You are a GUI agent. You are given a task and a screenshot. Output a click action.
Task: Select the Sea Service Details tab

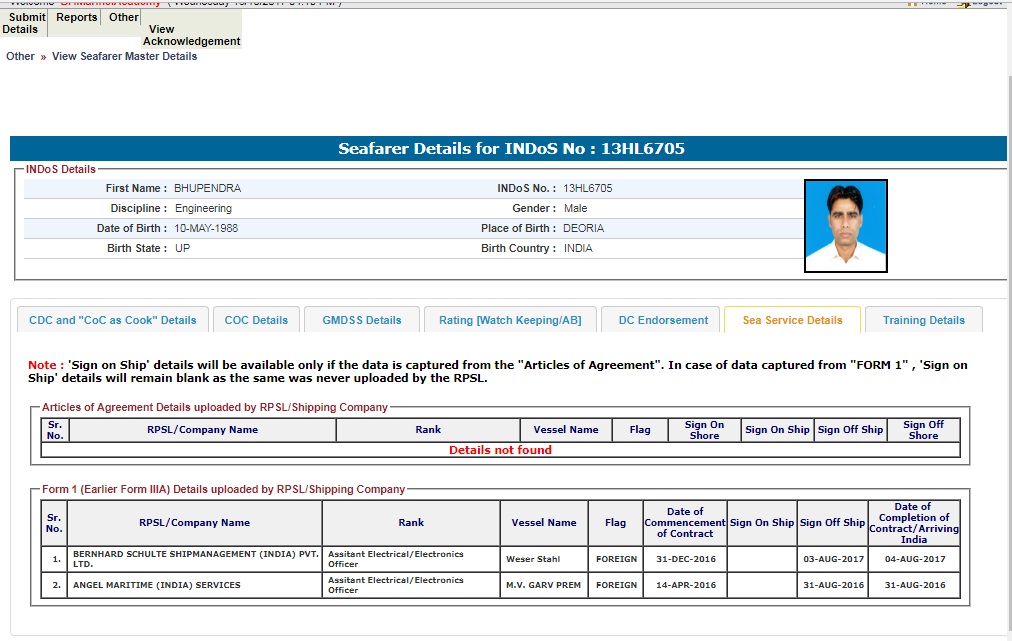792,320
